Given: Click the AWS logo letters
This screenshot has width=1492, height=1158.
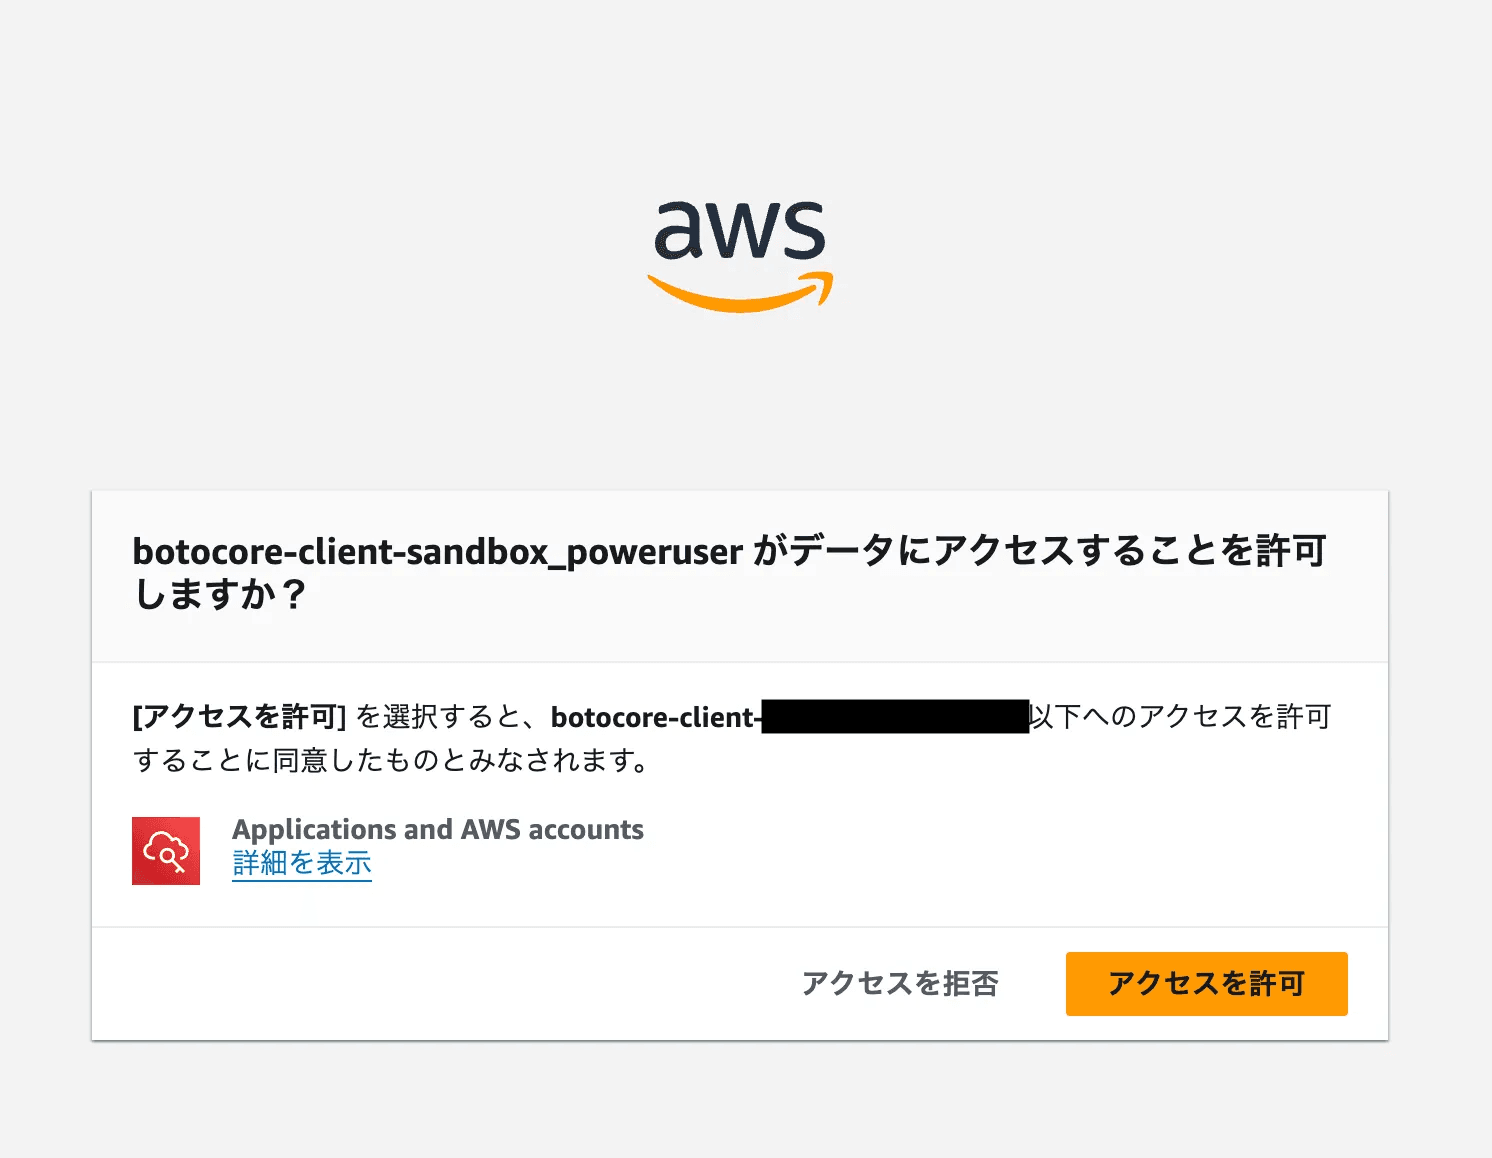Looking at the screenshot, I should click(x=740, y=230).
